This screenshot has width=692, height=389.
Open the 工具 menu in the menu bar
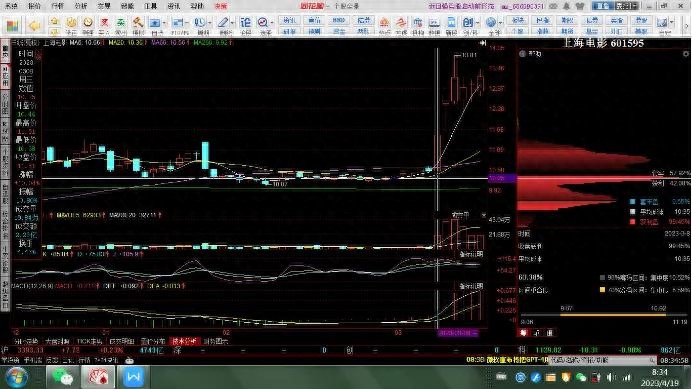150,6
